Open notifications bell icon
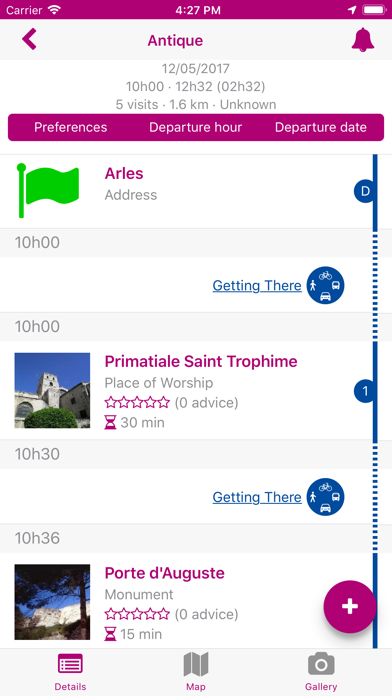This screenshot has width=392, height=696. 363,40
